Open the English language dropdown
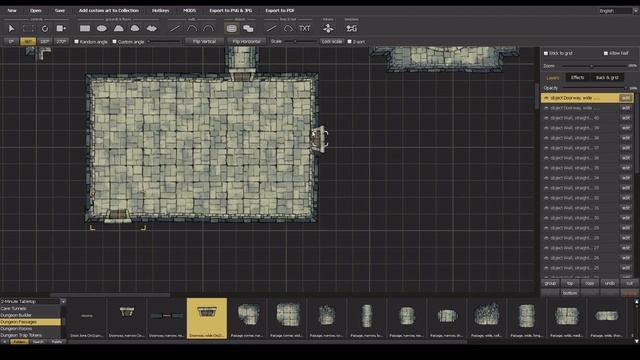The width and height of the screenshot is (640, 360). click(618, 11)
